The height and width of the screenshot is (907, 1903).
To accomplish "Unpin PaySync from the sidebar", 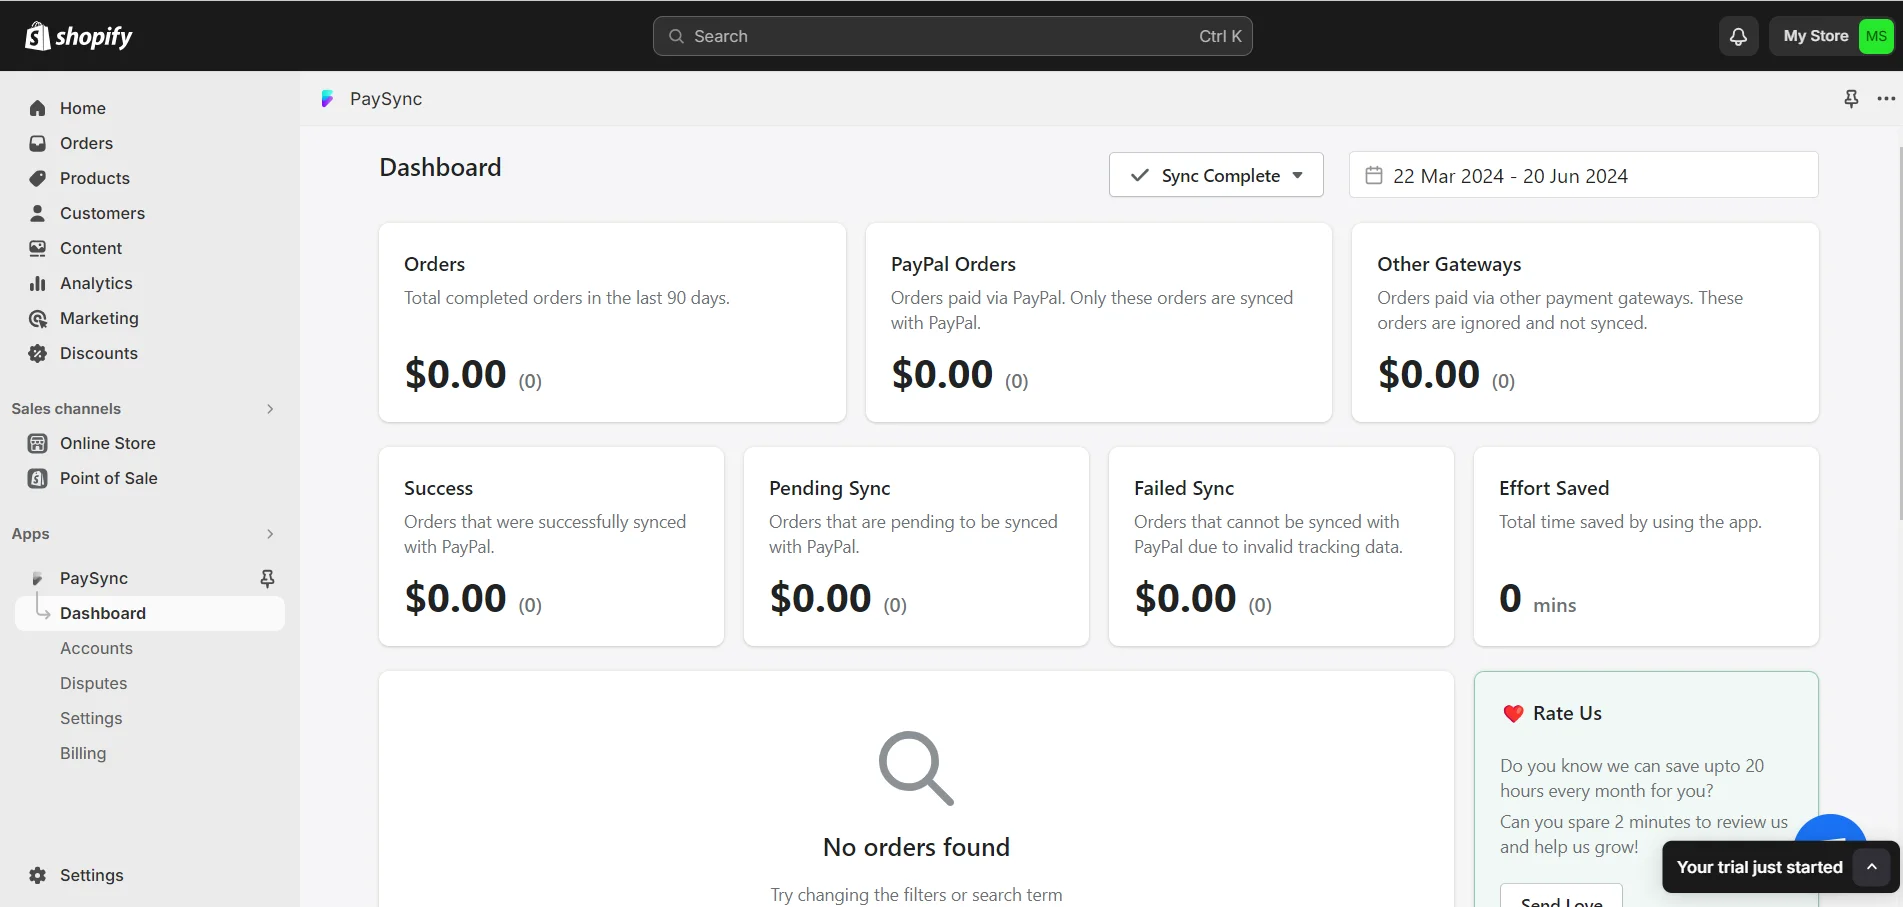I will tap(266, 578).
